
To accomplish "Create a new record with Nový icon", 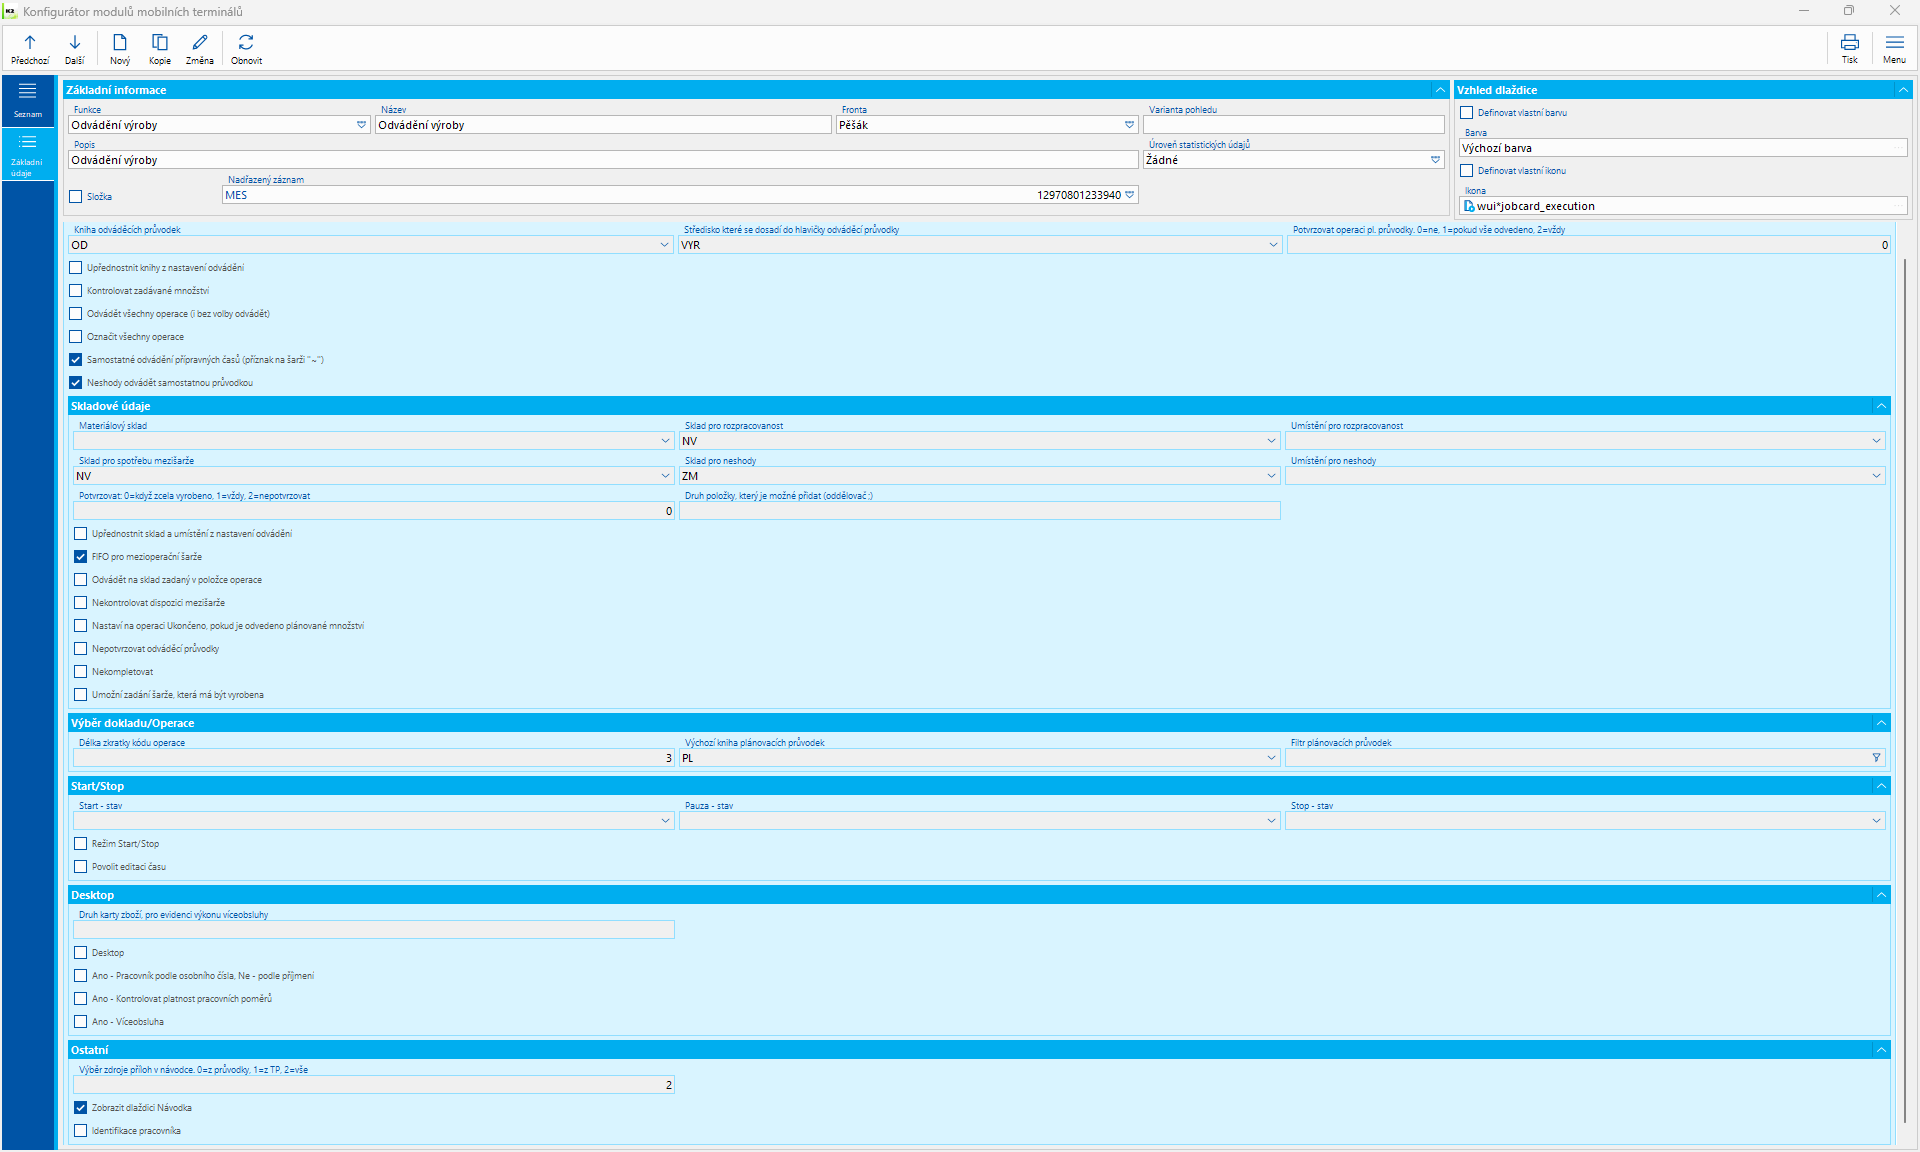I will pos(120,43).
